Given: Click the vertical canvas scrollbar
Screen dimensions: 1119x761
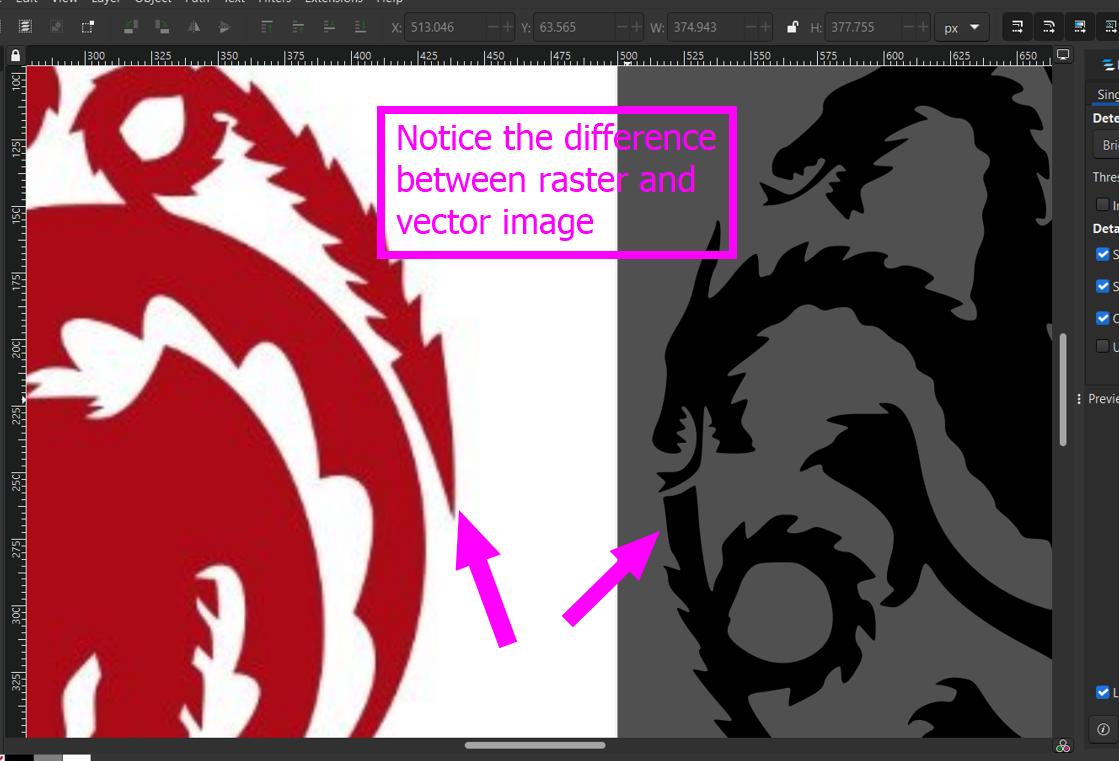Looking at the screenshot, I should (1063, 390).
